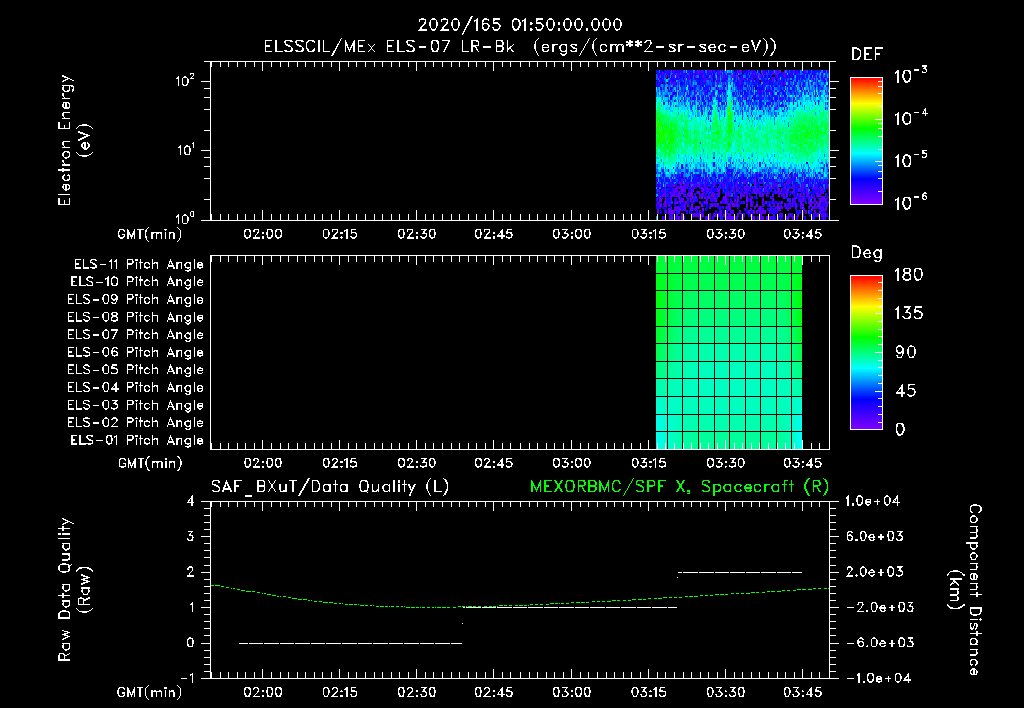This screenshot has height=708, width=1024.
Task: Click the electron energy spectrogram data
Action: click(743, 144)
